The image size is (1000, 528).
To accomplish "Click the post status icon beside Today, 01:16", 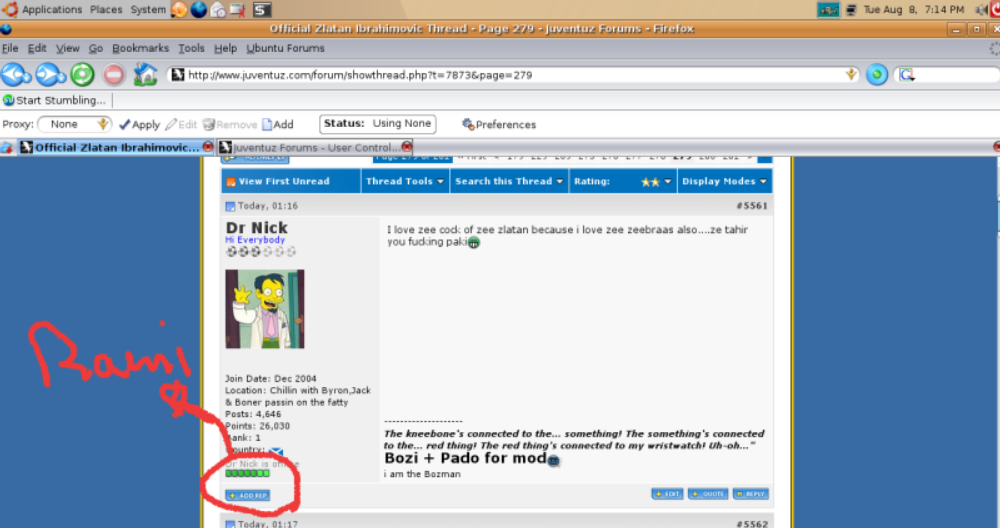I will coord(230,206).
